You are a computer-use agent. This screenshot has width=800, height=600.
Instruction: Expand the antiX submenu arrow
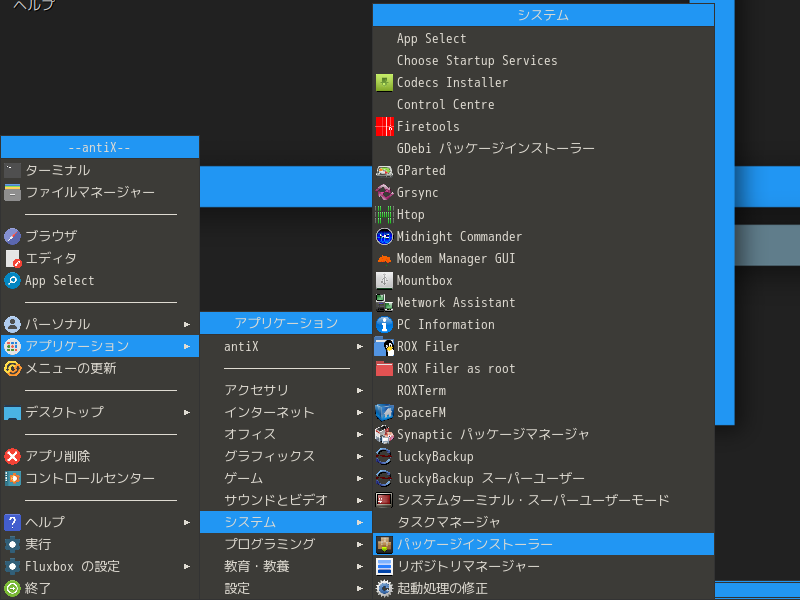[x=360, y=346]
